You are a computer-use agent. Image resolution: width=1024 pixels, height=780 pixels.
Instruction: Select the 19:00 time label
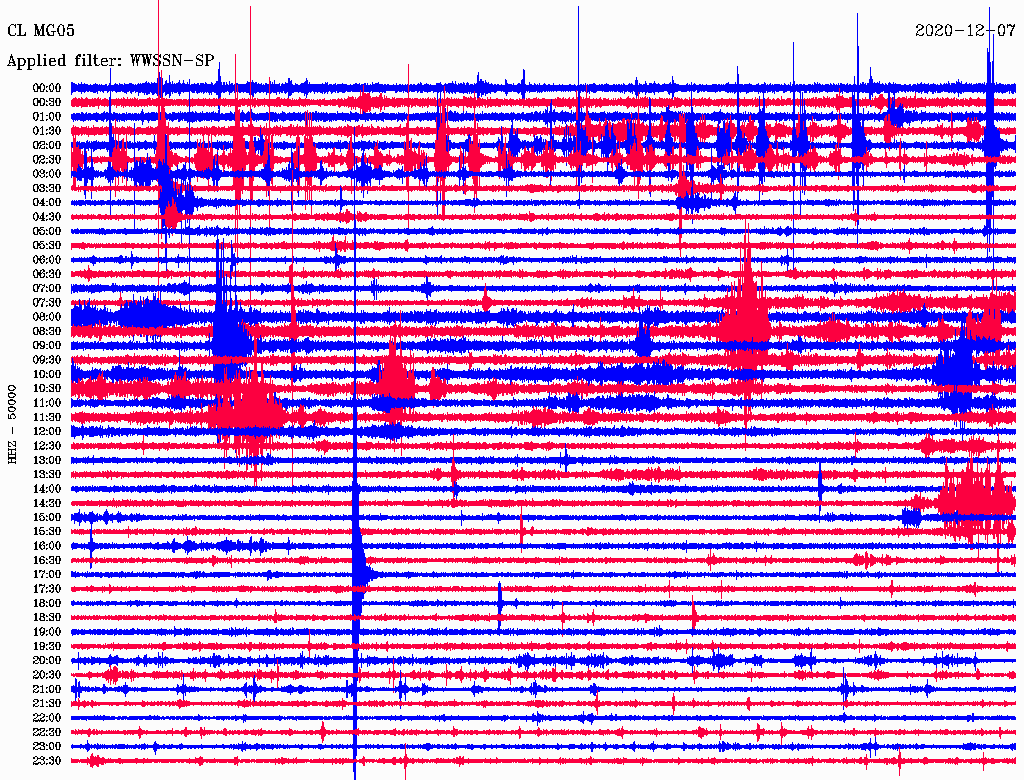(46, 632)
